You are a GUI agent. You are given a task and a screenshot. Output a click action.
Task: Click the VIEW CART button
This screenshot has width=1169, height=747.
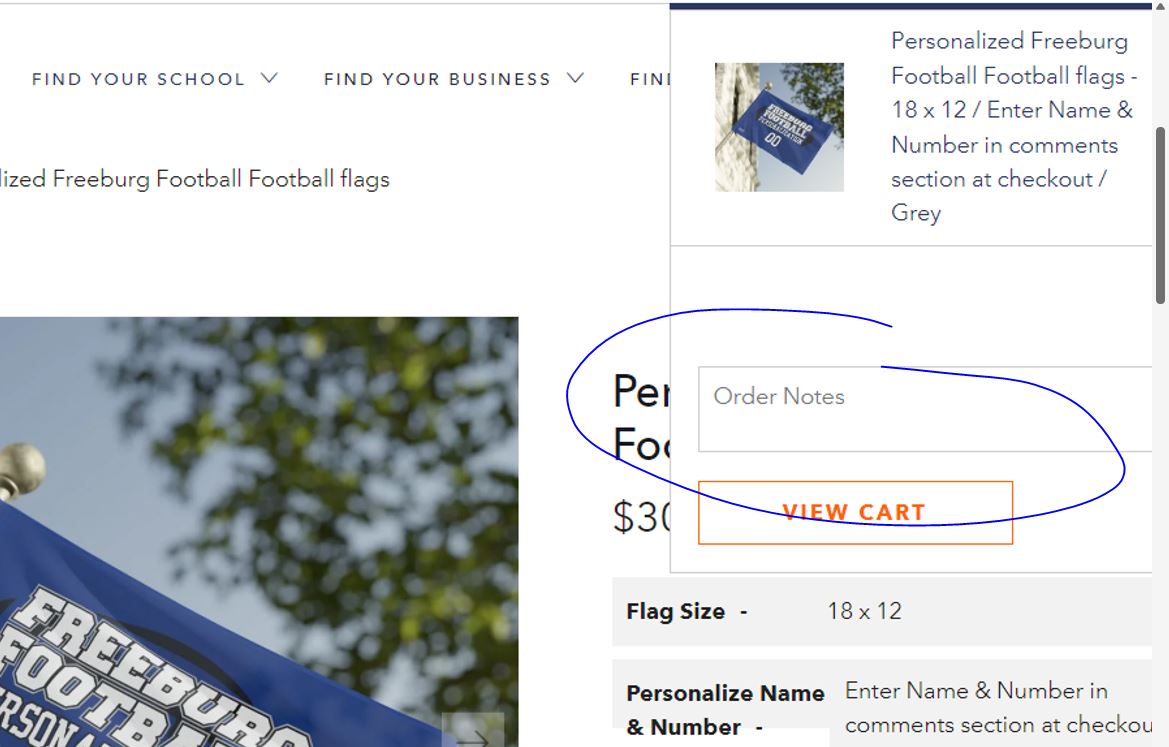(855, 512)
